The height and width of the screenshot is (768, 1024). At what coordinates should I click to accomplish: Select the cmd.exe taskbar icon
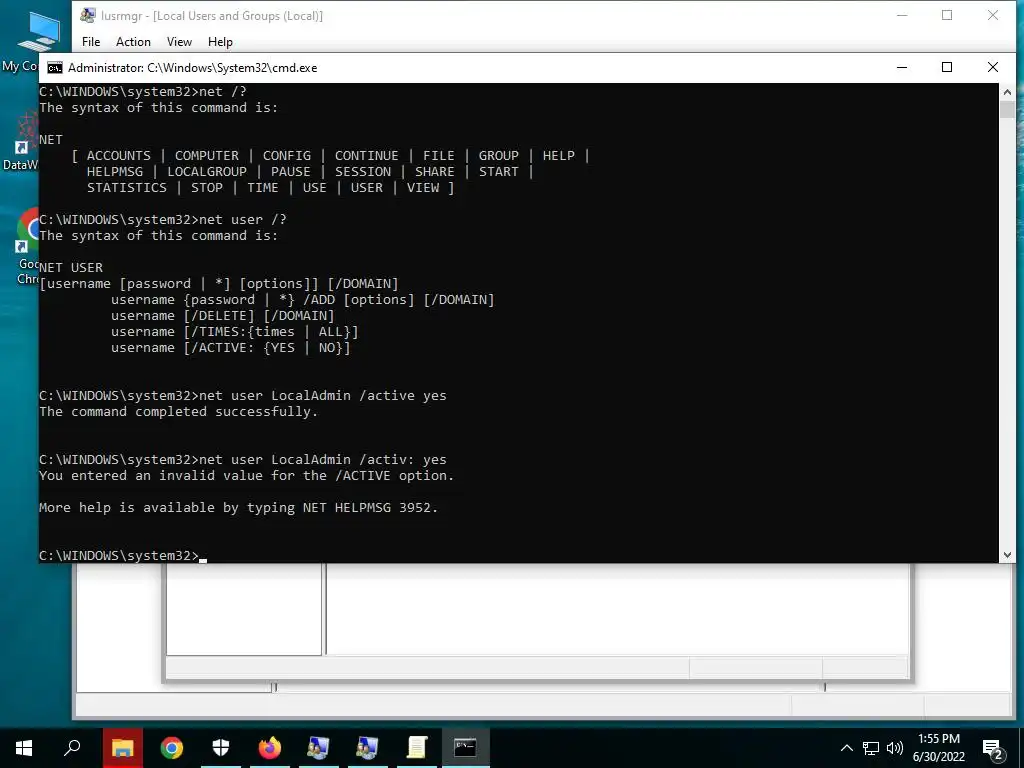(x=465, y=747)
